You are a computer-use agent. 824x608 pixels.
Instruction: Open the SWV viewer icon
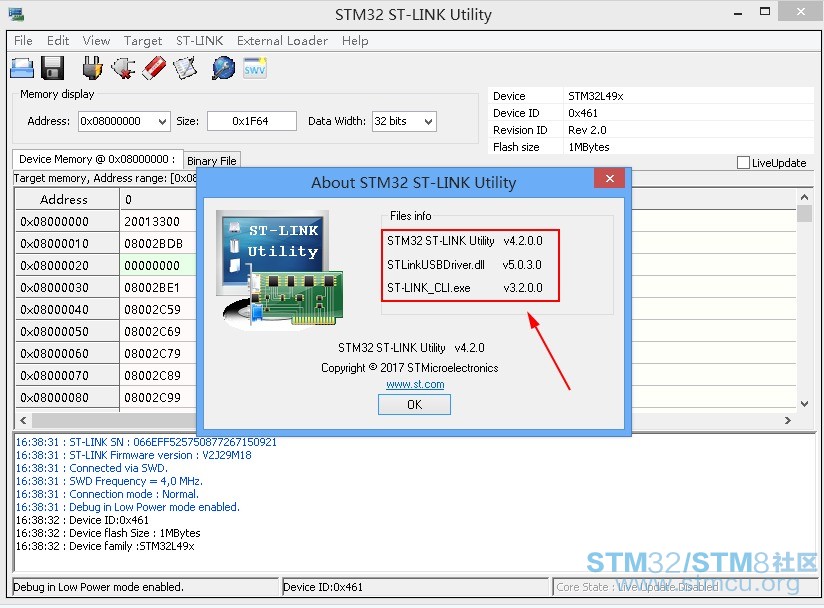255,68
